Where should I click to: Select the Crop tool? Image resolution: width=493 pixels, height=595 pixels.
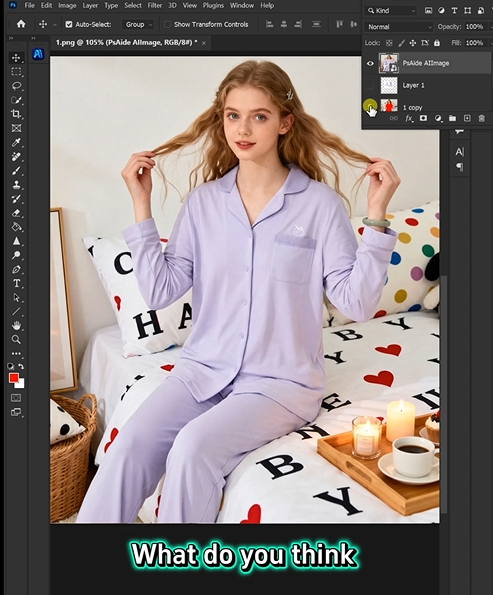(x=16, y=114)
